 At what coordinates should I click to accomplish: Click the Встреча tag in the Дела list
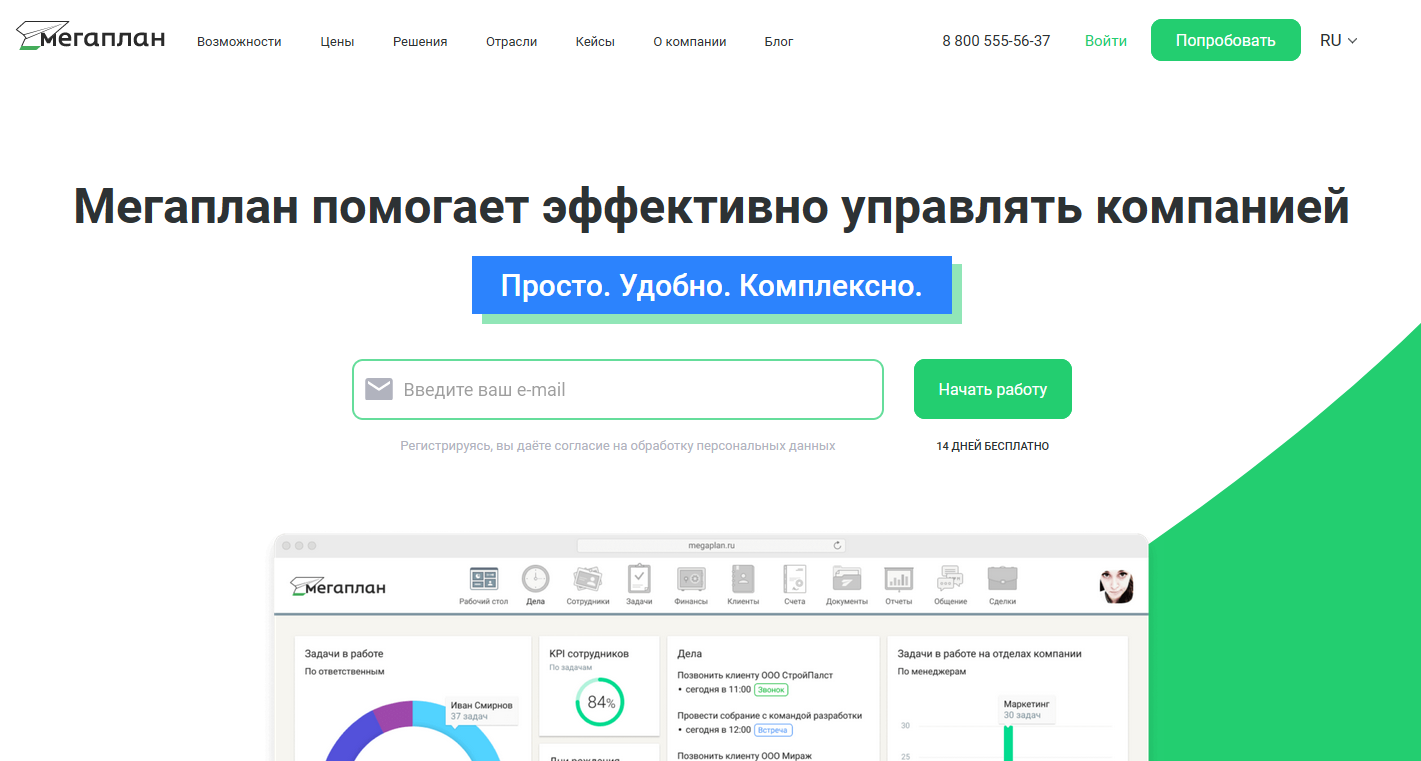point(773,730)
